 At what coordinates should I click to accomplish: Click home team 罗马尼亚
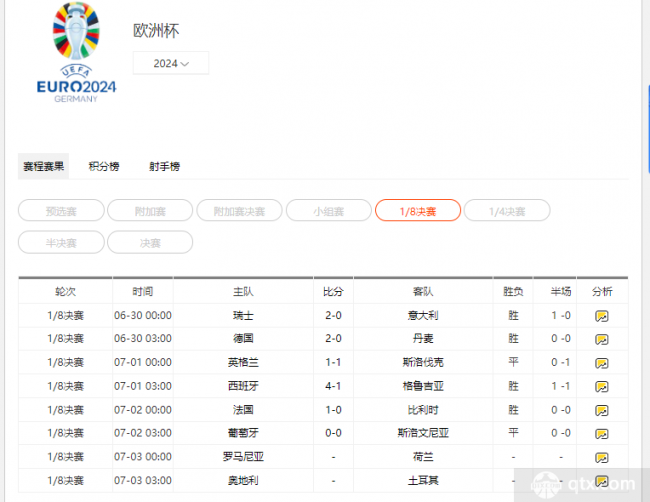coord(243,457)
